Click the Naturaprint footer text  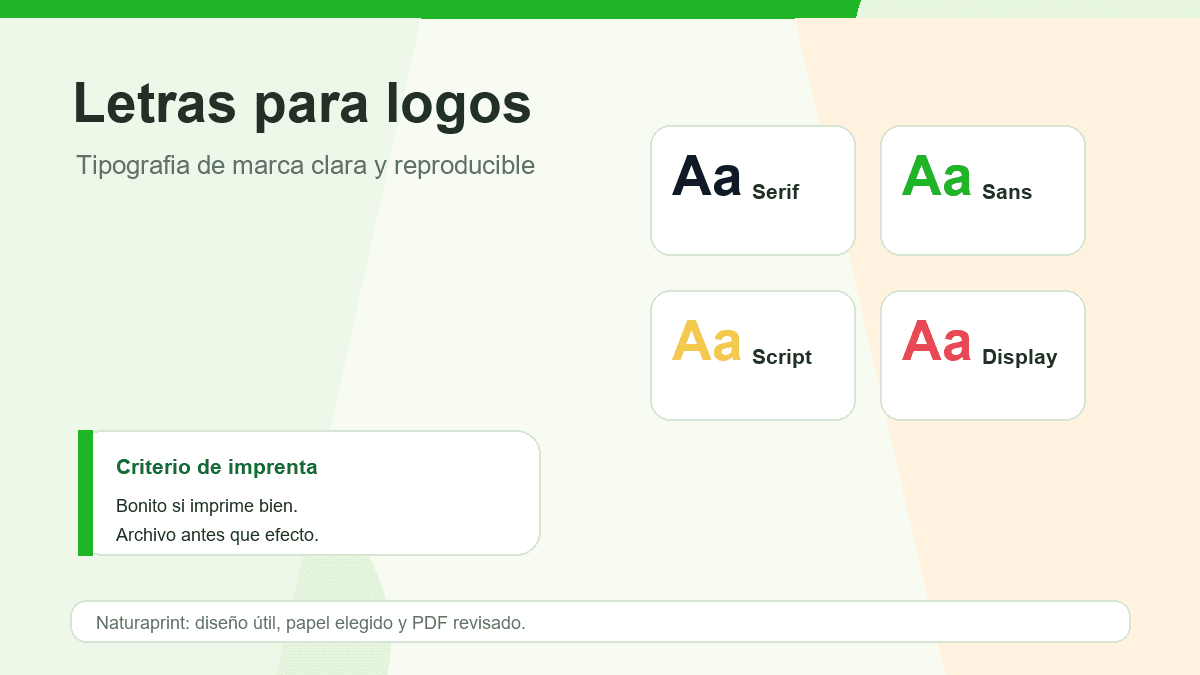point(310,623)
